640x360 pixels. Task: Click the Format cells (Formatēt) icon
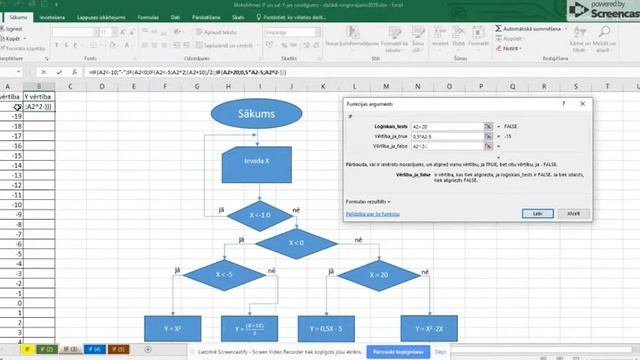478,32
